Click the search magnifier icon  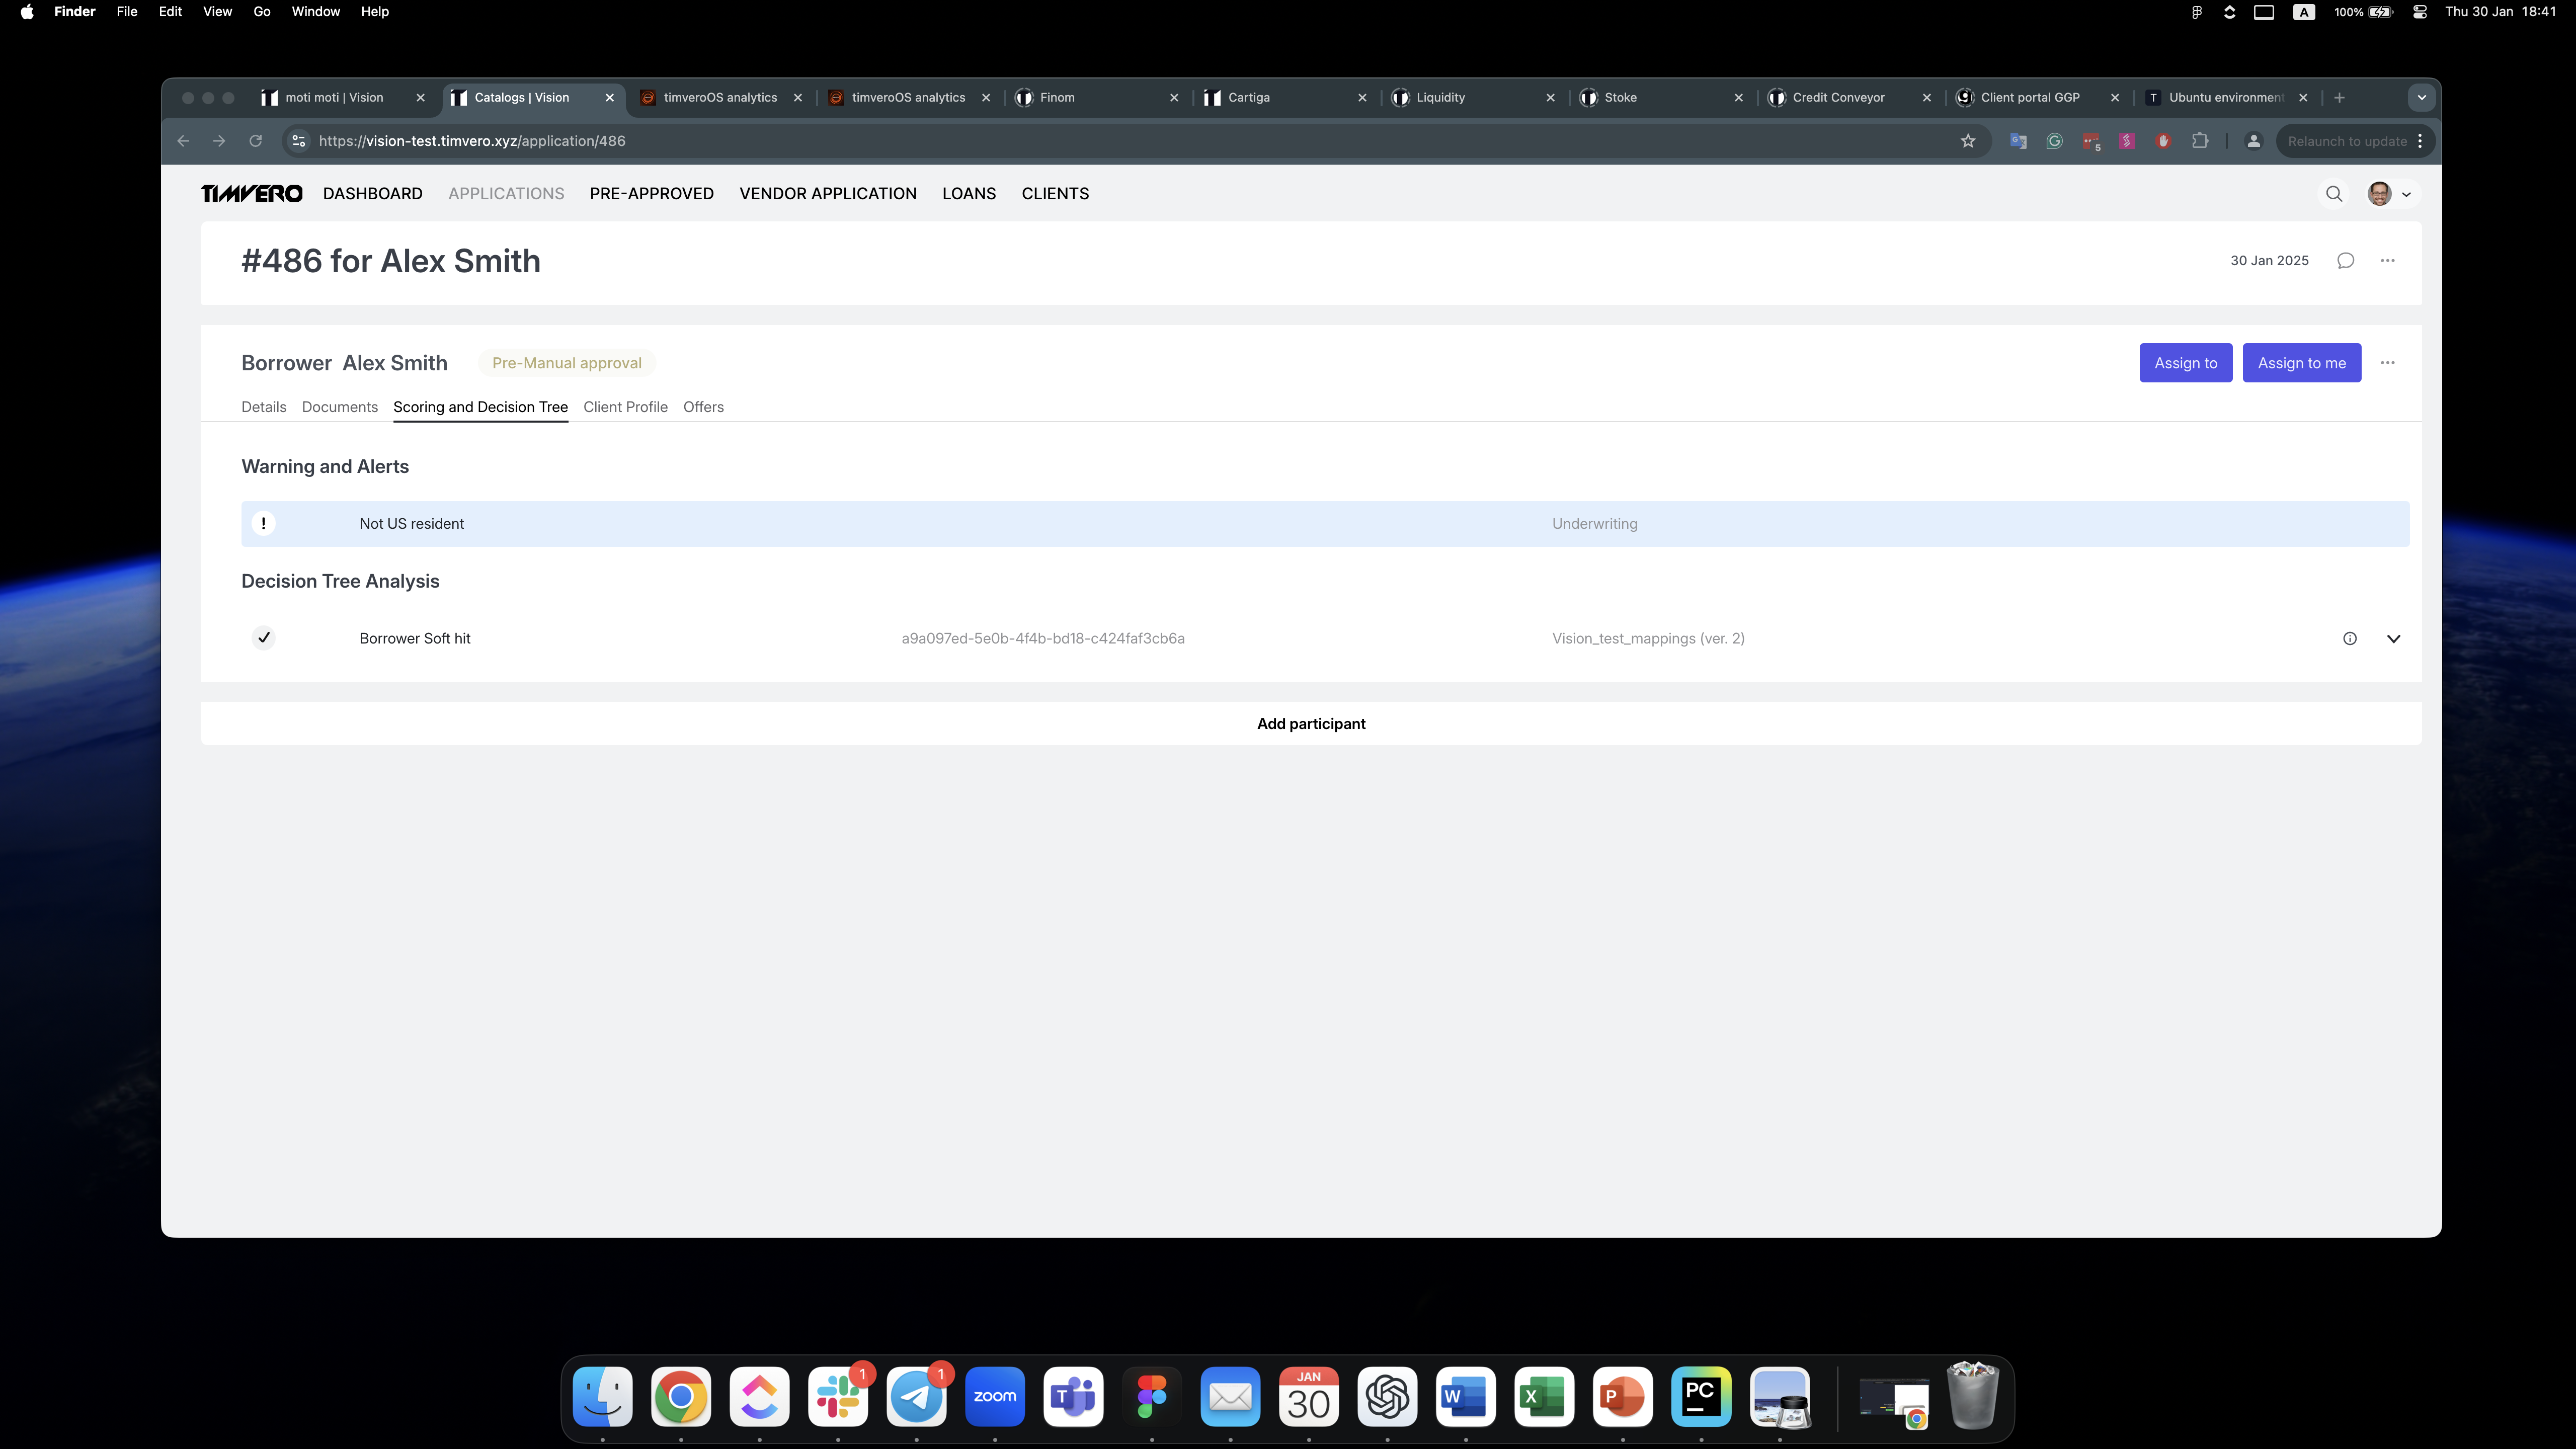[x=2334, y=194]
